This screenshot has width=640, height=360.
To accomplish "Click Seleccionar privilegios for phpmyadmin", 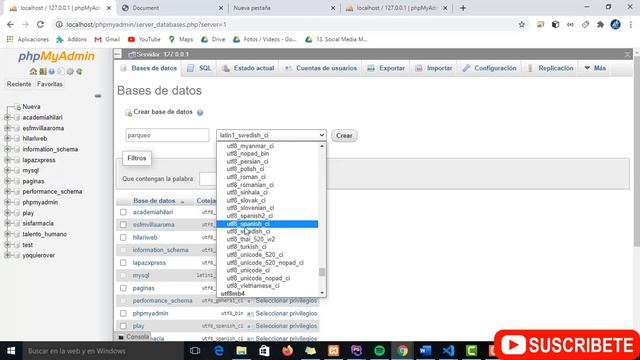I will pos(286,313).
